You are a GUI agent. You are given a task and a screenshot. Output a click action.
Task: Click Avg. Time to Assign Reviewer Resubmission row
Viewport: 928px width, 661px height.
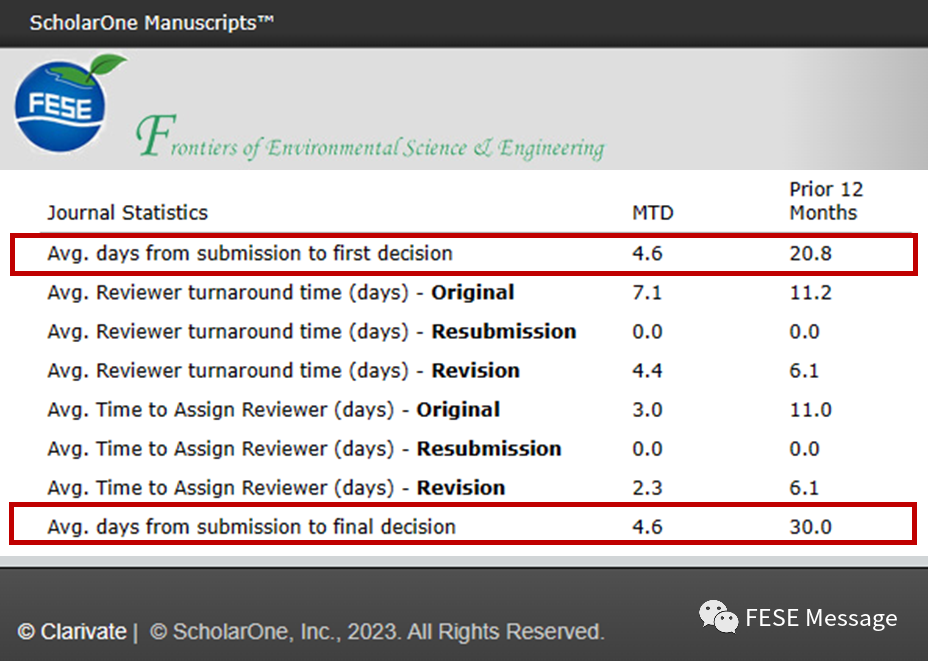(303, 448)
